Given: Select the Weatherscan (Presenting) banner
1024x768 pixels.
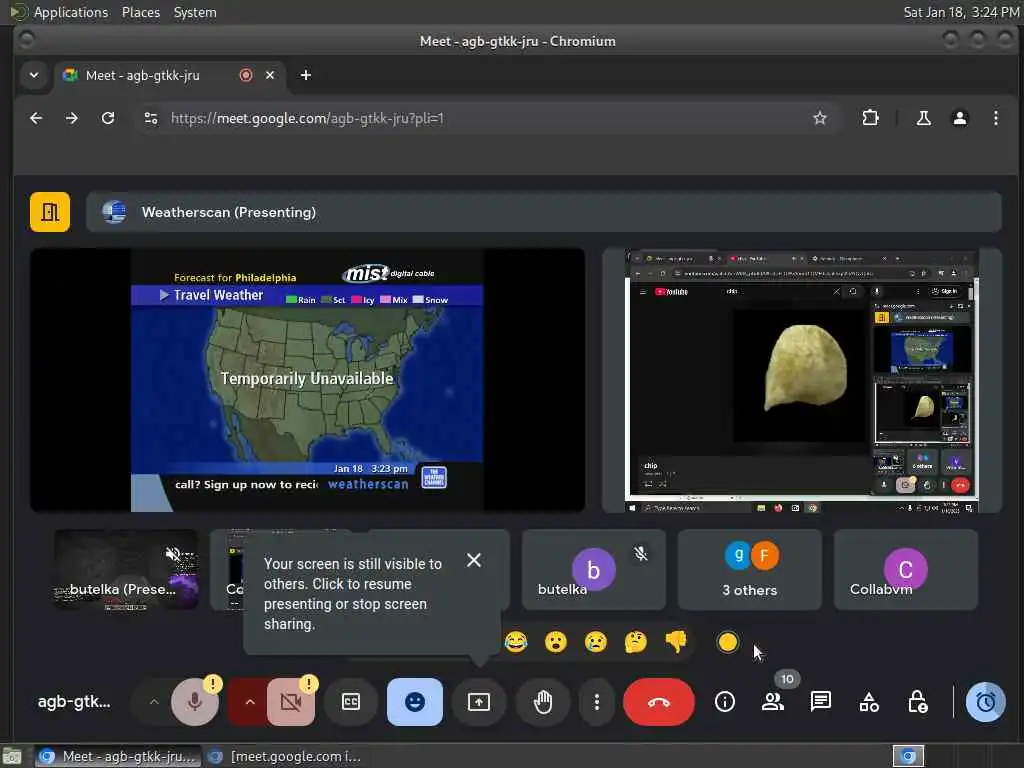Looking at the screenshot, I should point(543,212).
